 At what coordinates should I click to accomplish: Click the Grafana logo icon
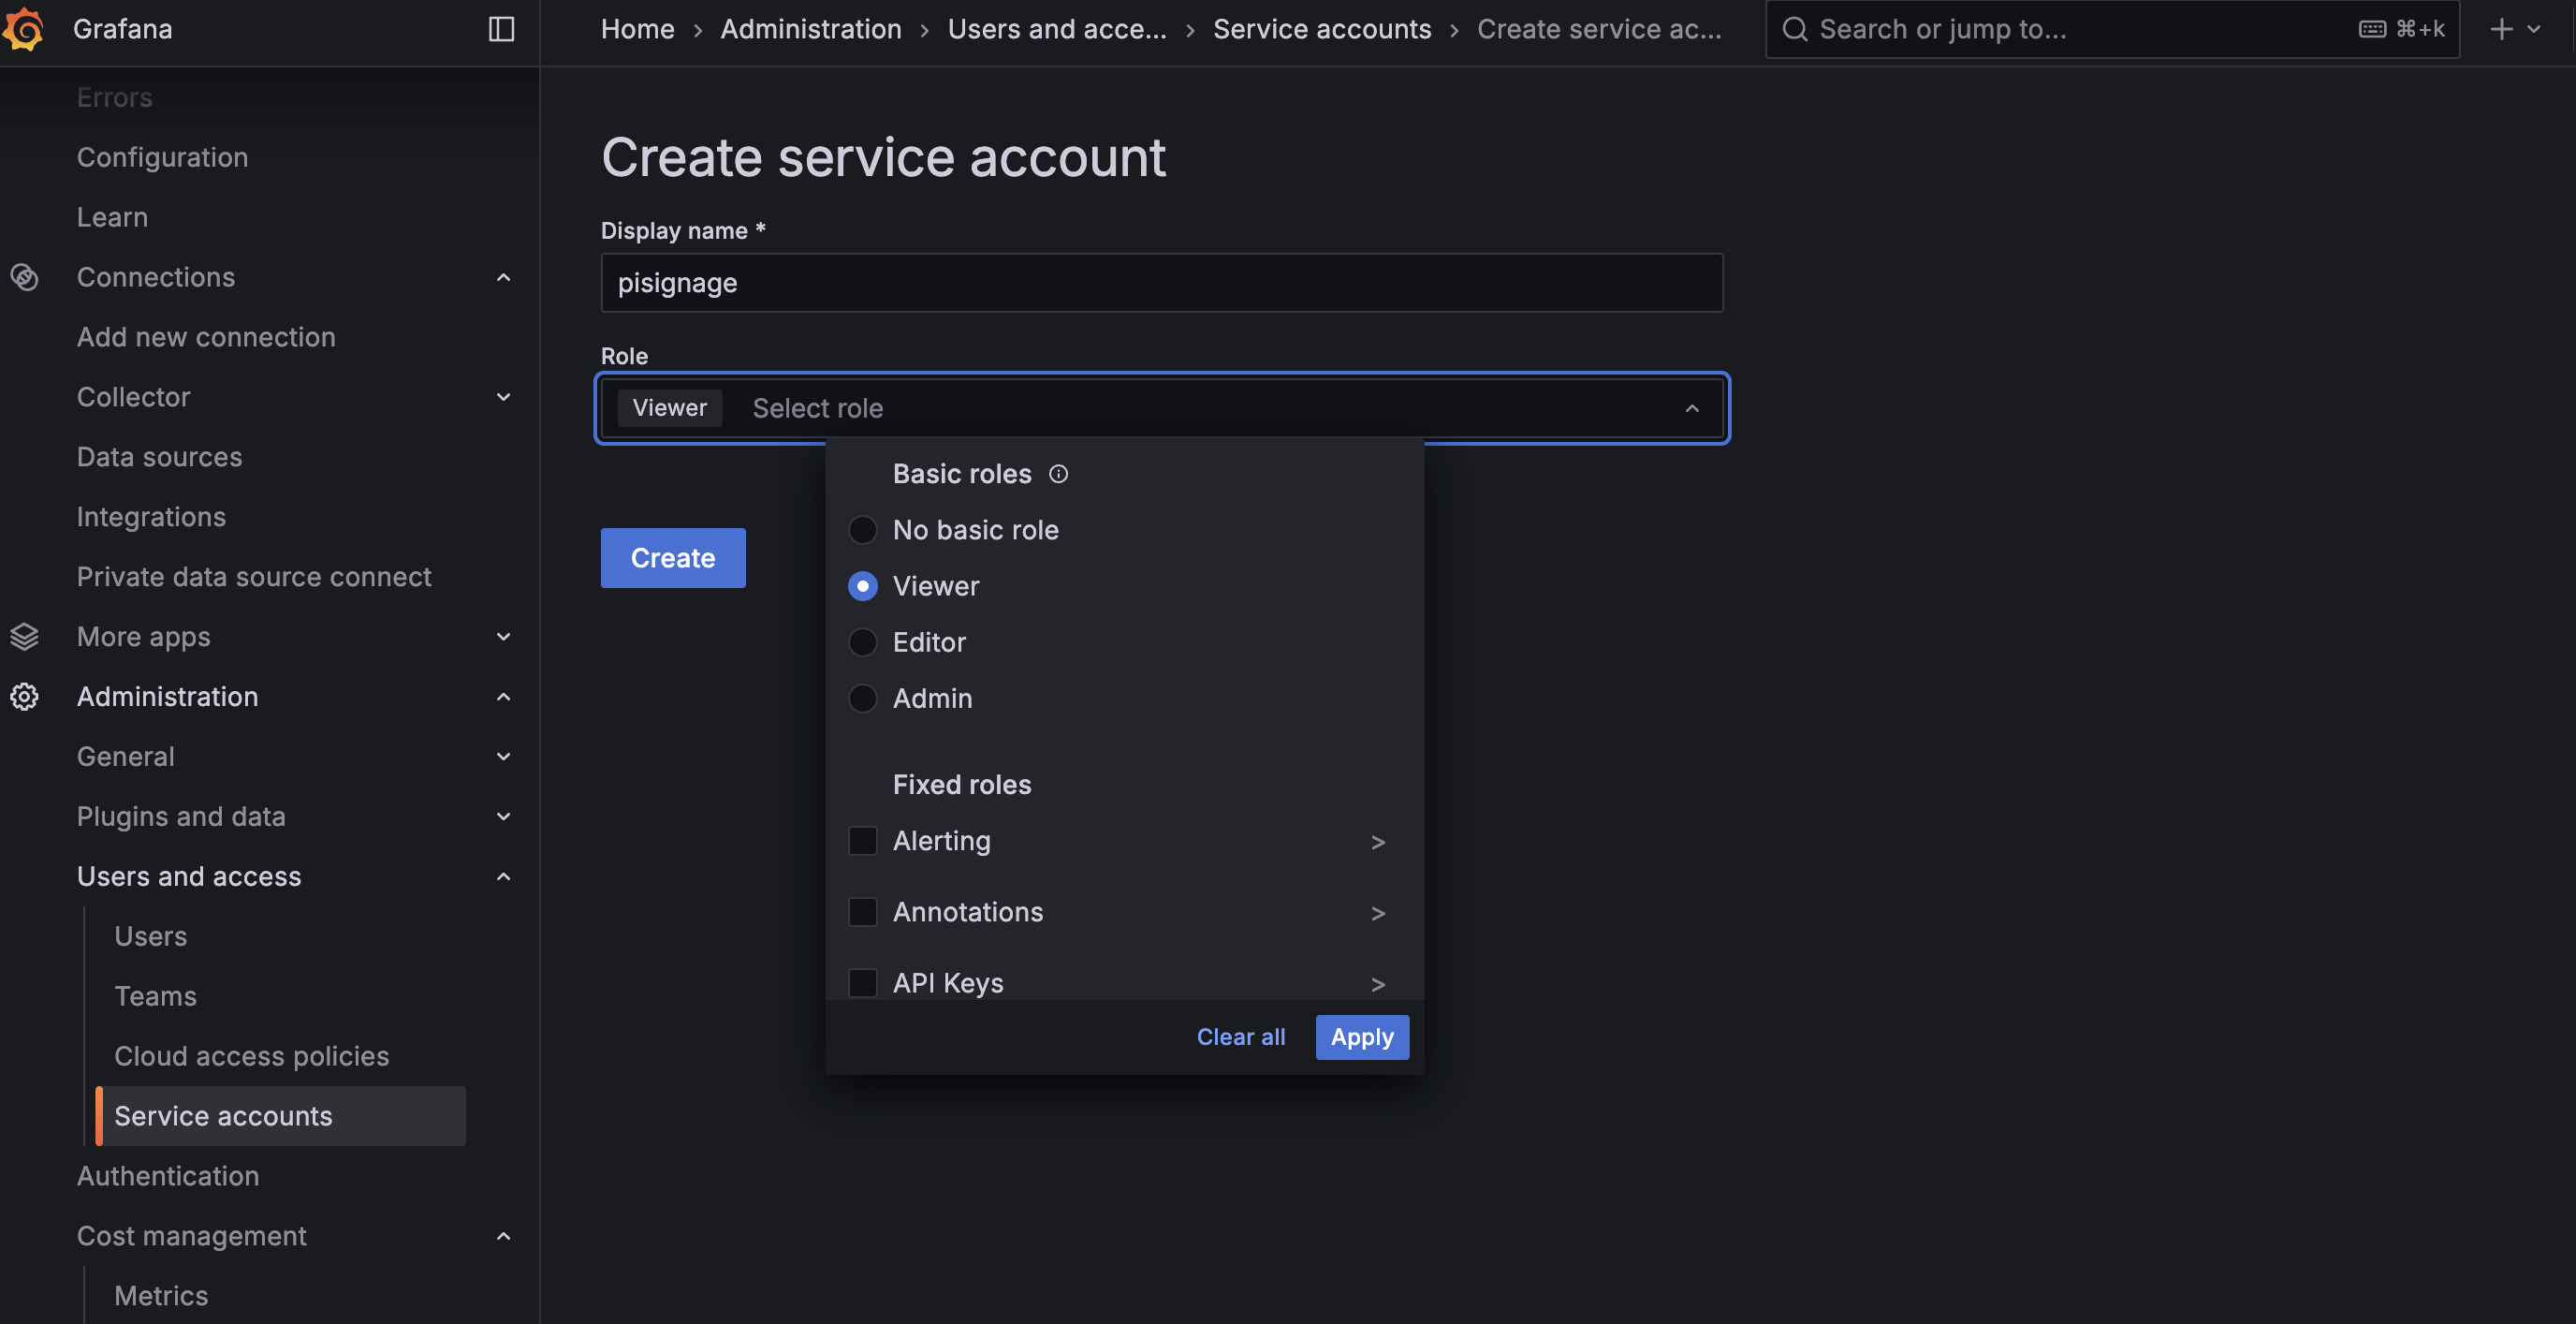point(24,29)
